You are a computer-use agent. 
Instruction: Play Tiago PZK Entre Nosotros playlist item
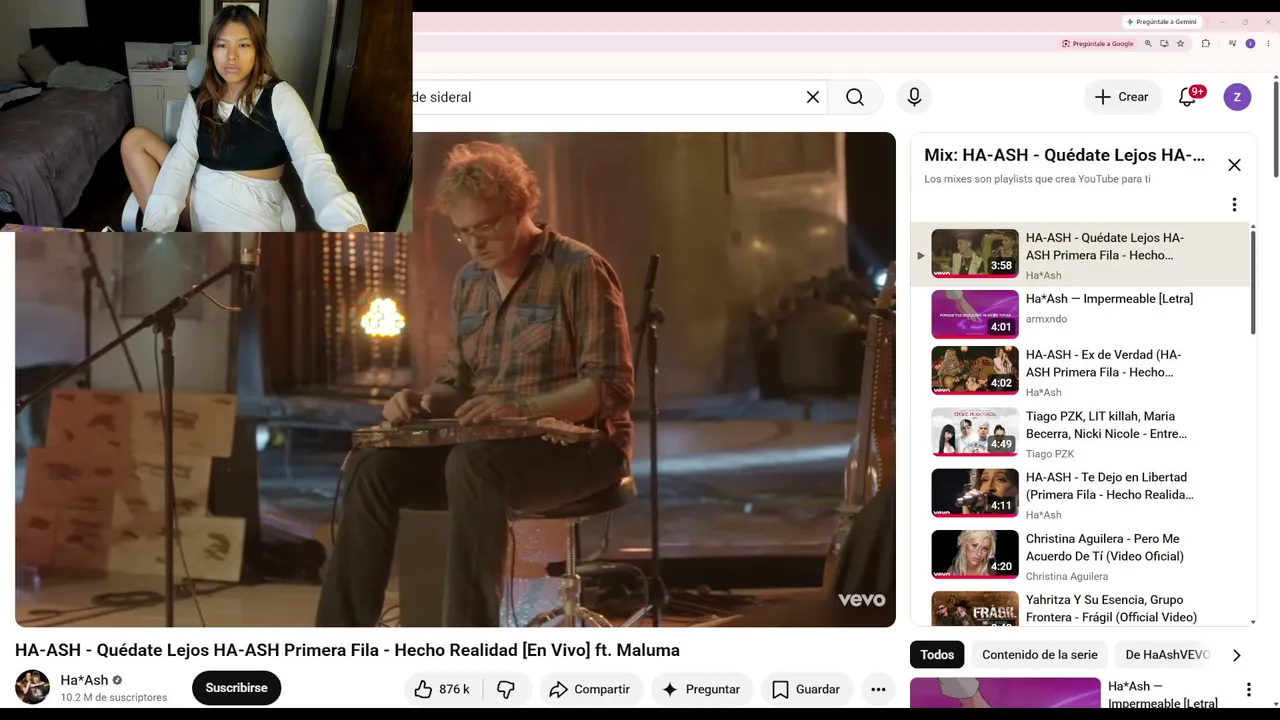pos(1080,432)
